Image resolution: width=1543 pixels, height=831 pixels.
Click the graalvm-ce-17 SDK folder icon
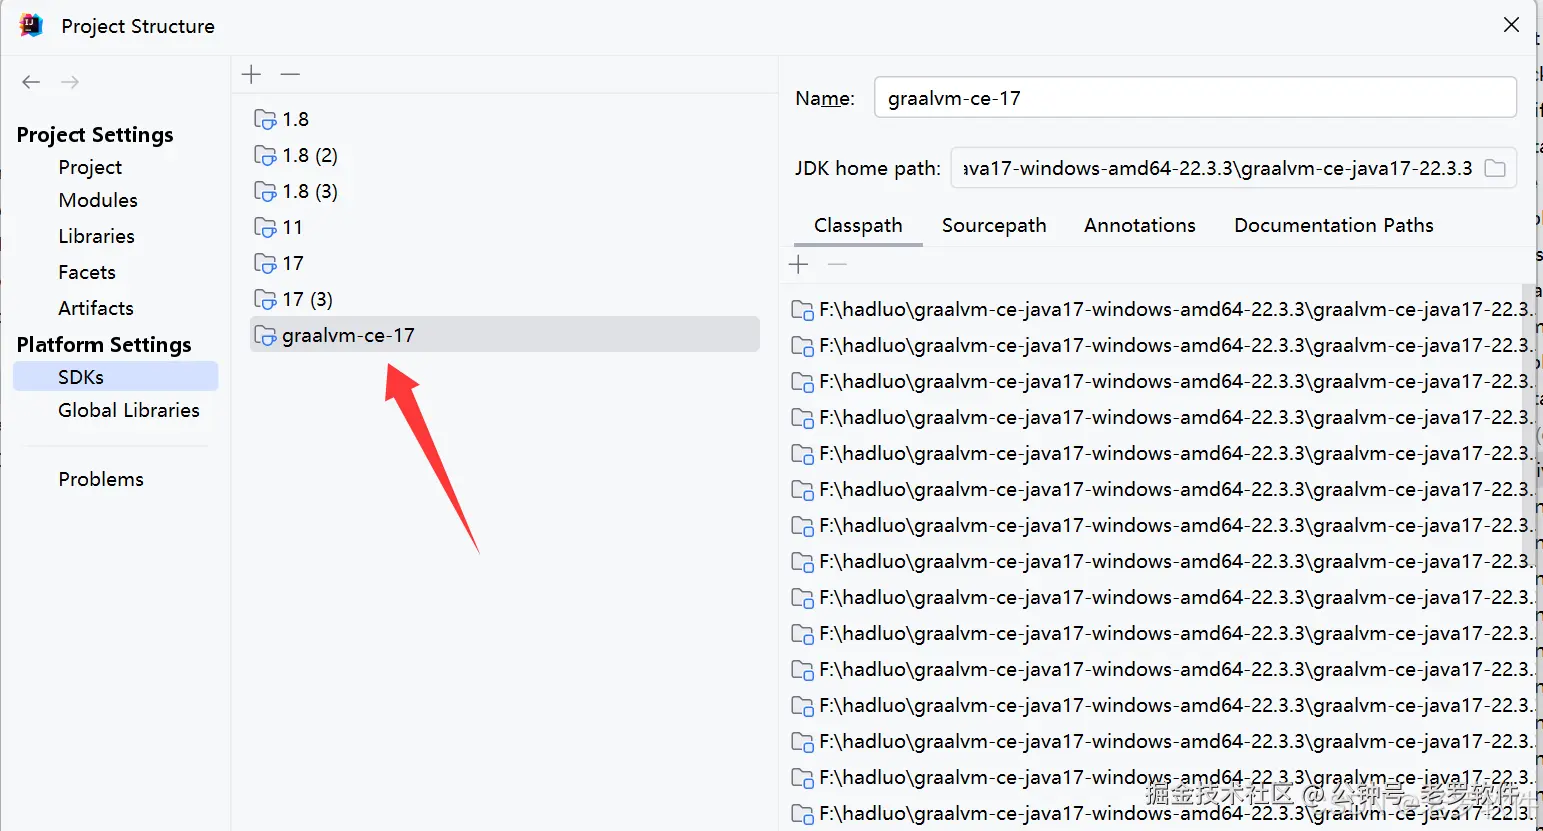point(265,336)
